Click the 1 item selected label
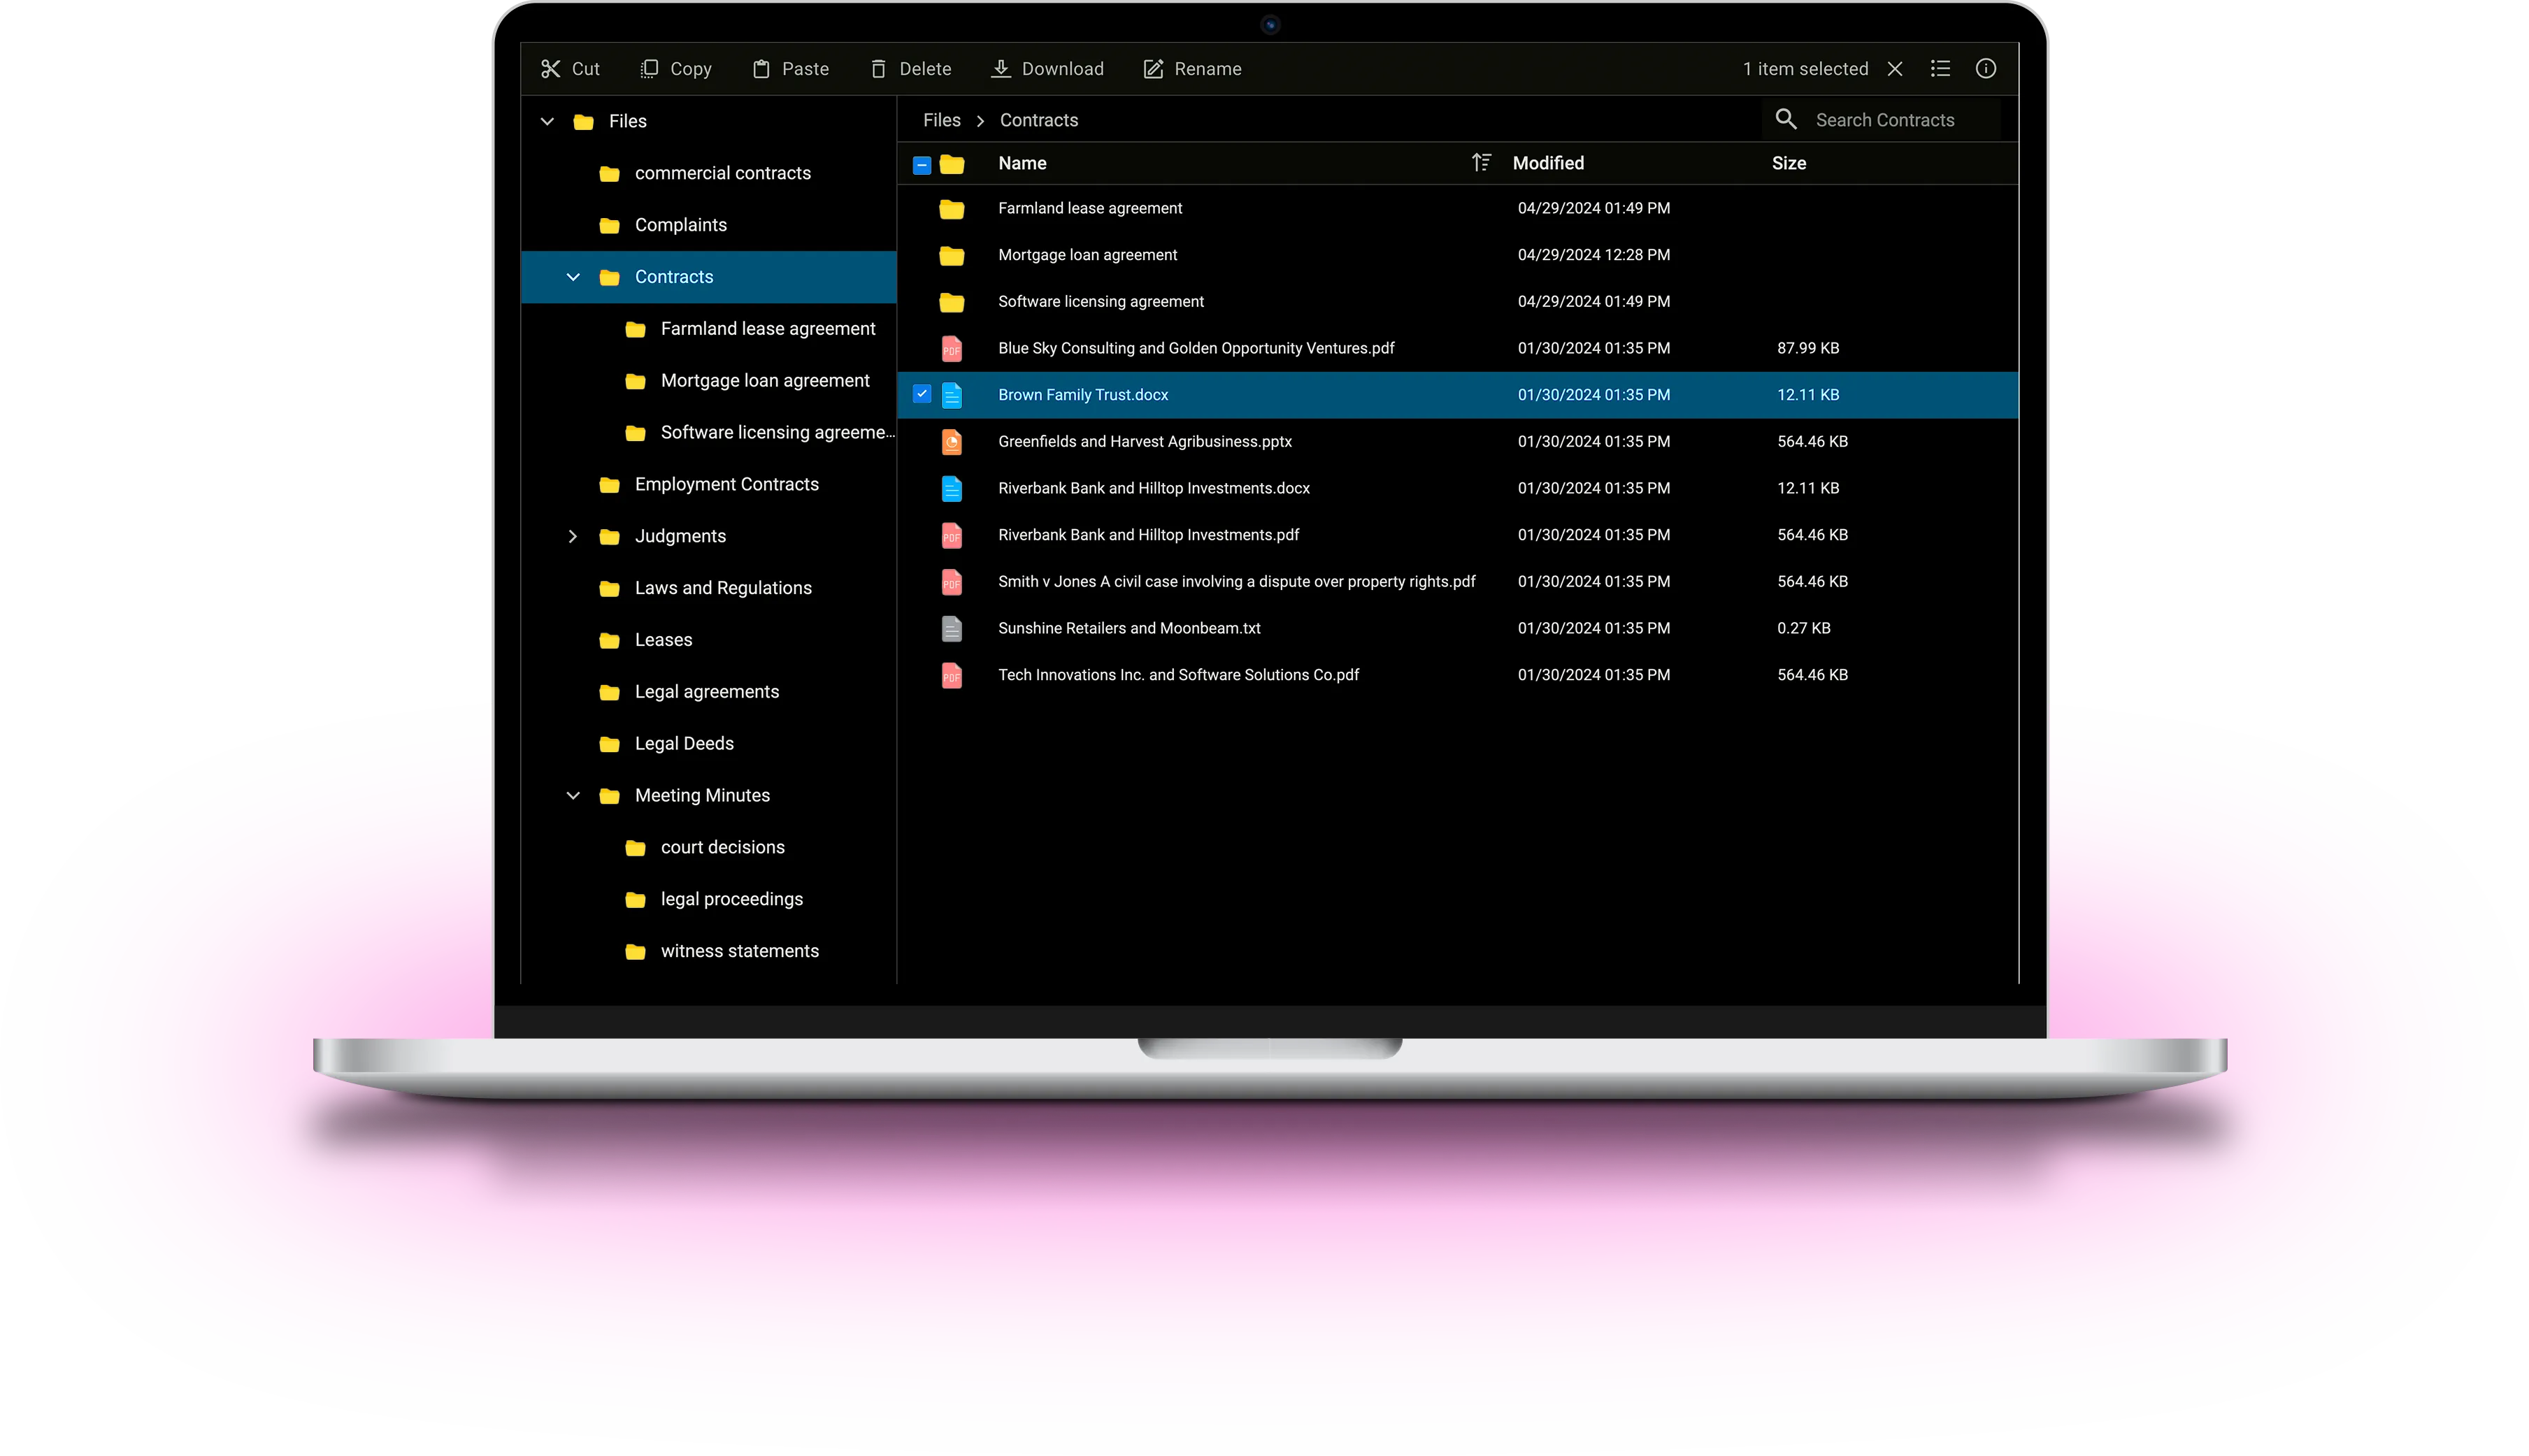 click(x=1805, y=69)
